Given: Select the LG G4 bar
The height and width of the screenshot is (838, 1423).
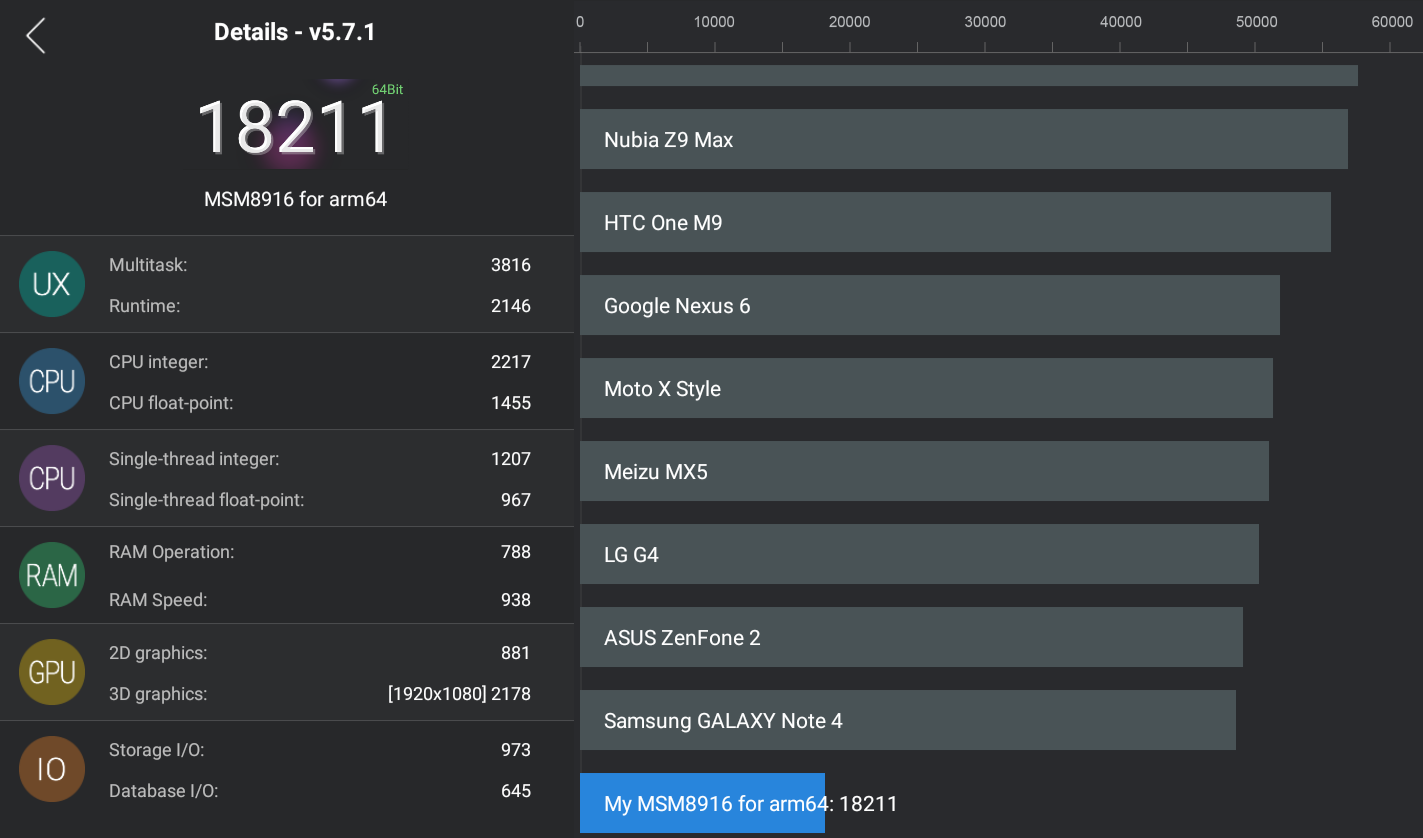Looking at the screenshot, I should pyautogui.click(x=919, y=554).
